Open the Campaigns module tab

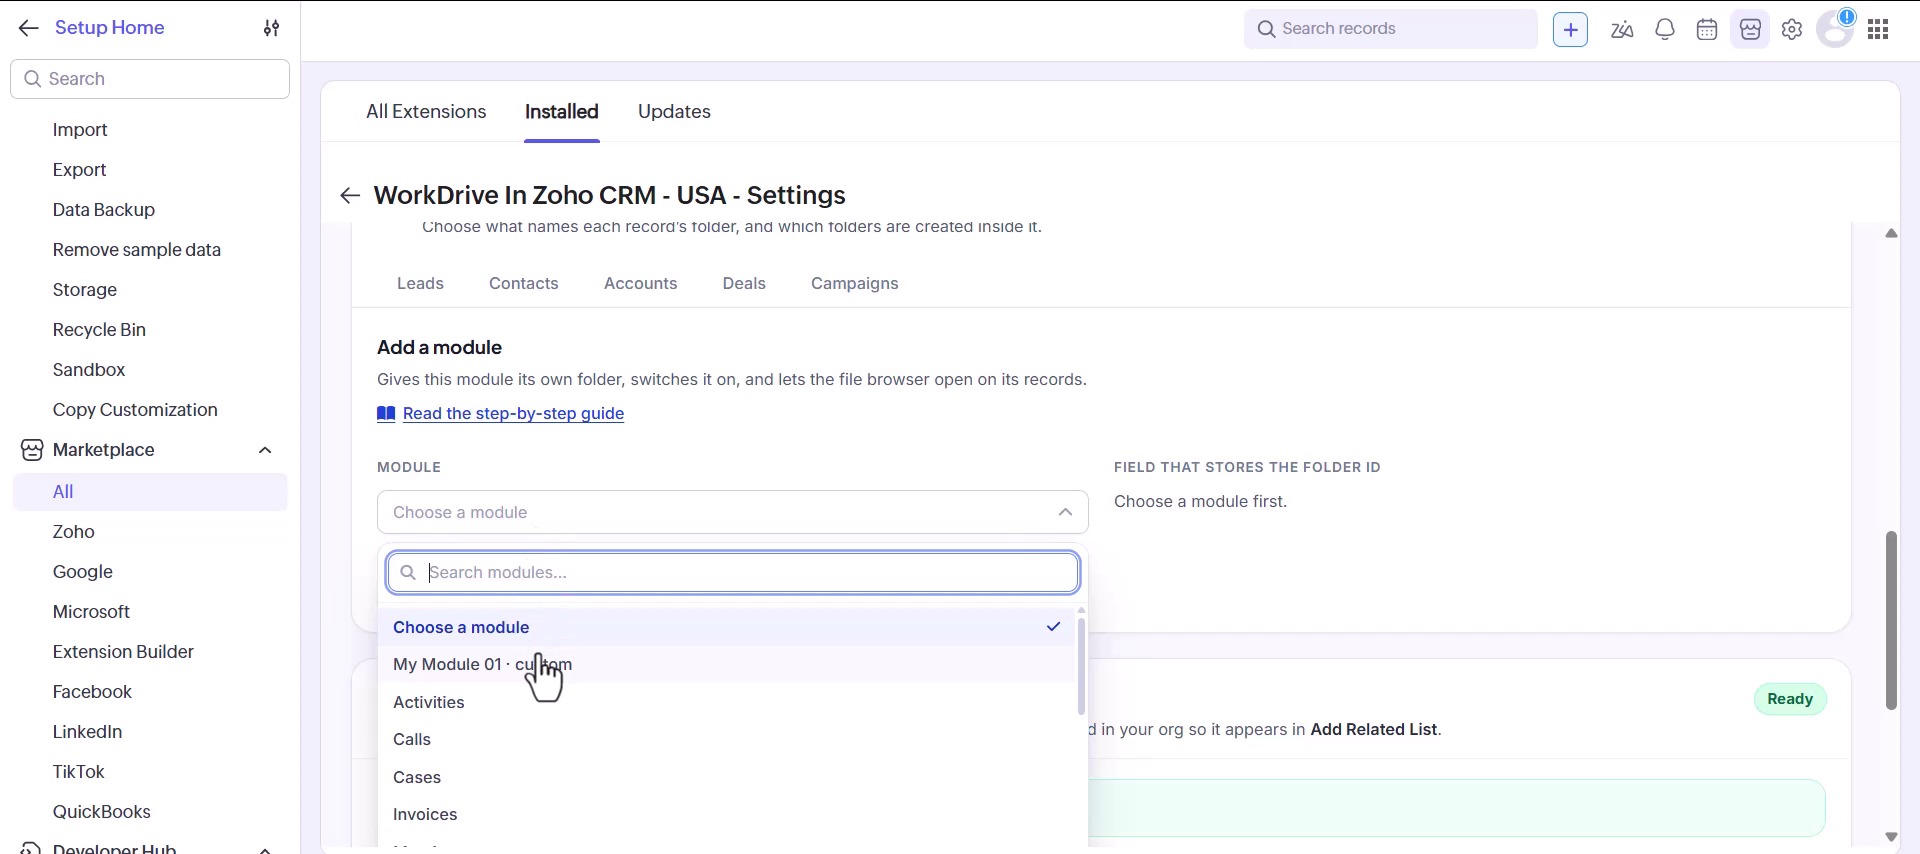tap(855, 284)
